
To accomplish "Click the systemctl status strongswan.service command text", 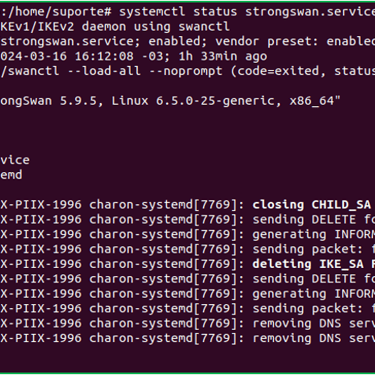I will click(x=247, y=12).
